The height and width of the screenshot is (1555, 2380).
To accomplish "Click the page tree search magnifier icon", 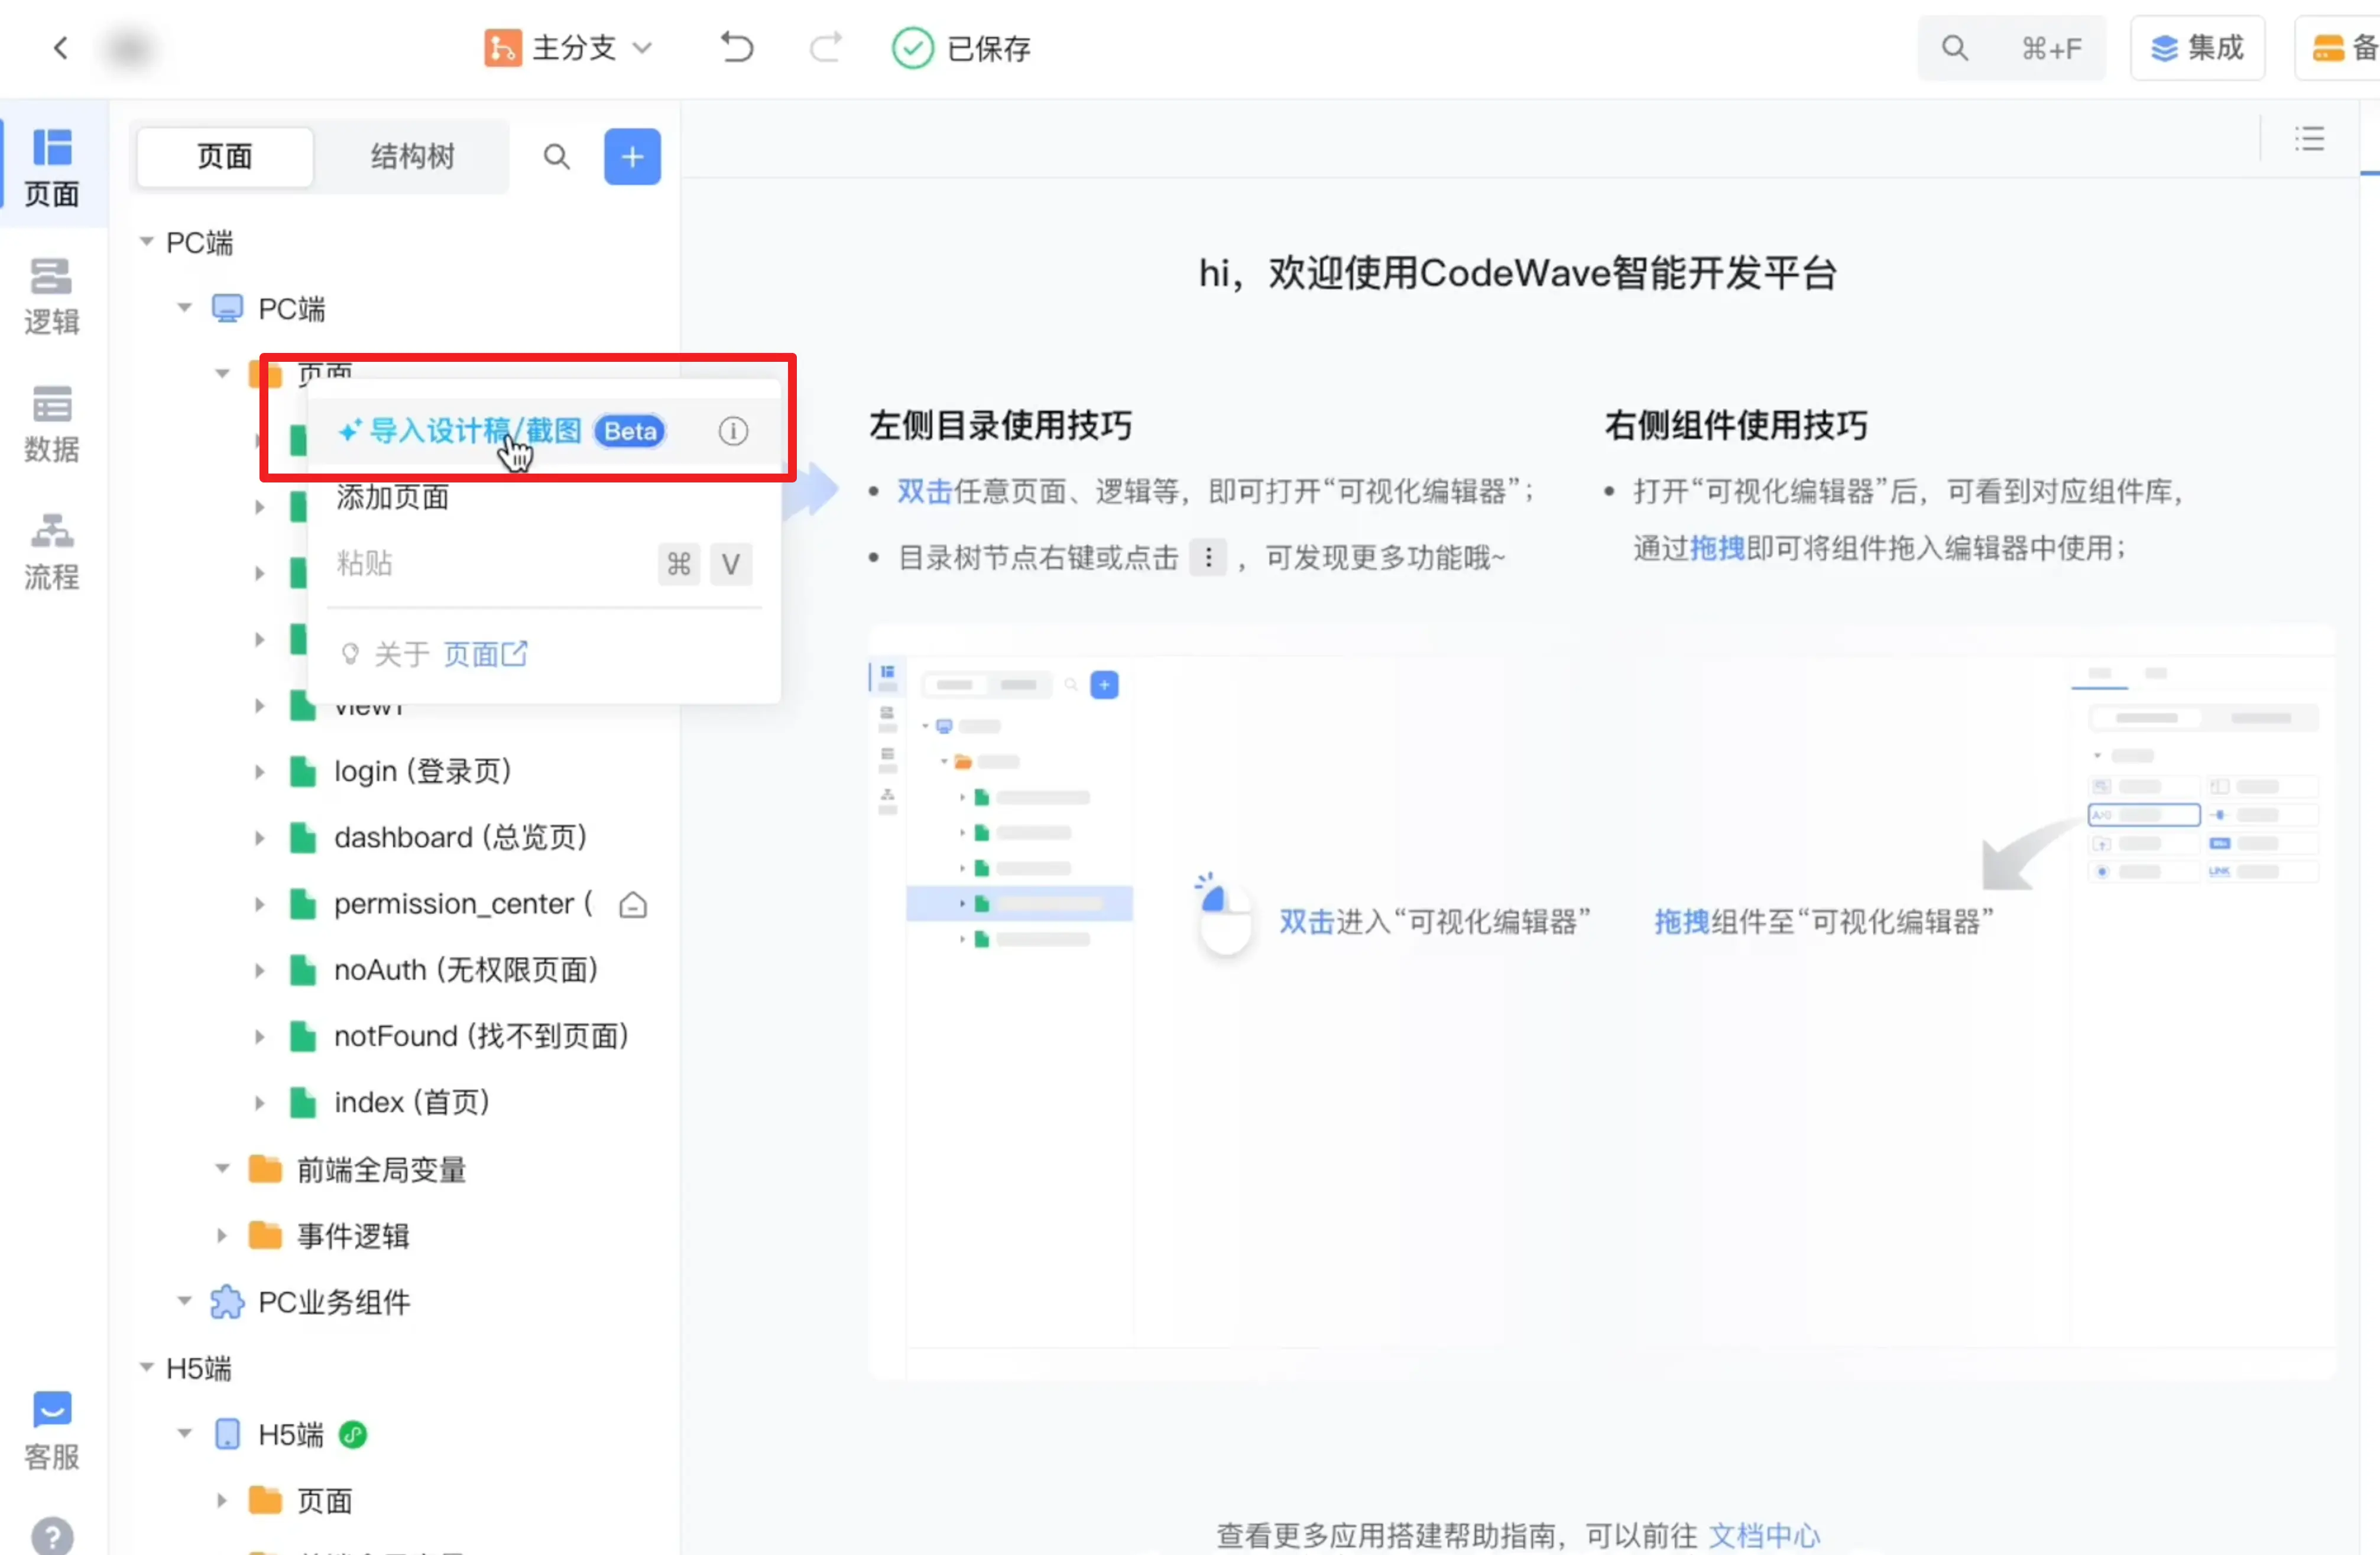I will pyautogui.click(x=557, y=157).
